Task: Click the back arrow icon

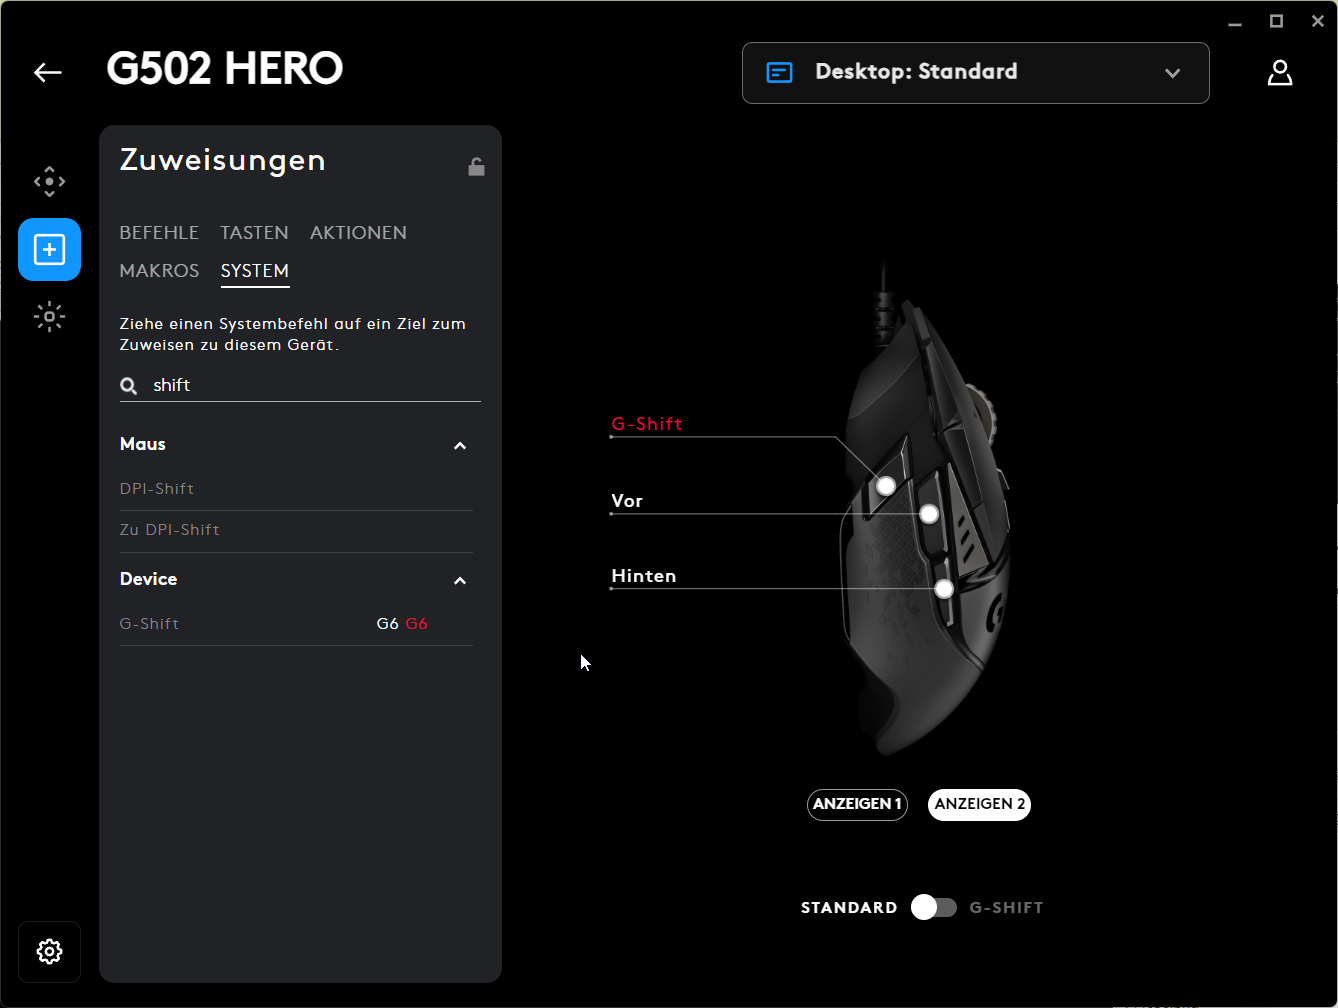Action: pos(47,72)
